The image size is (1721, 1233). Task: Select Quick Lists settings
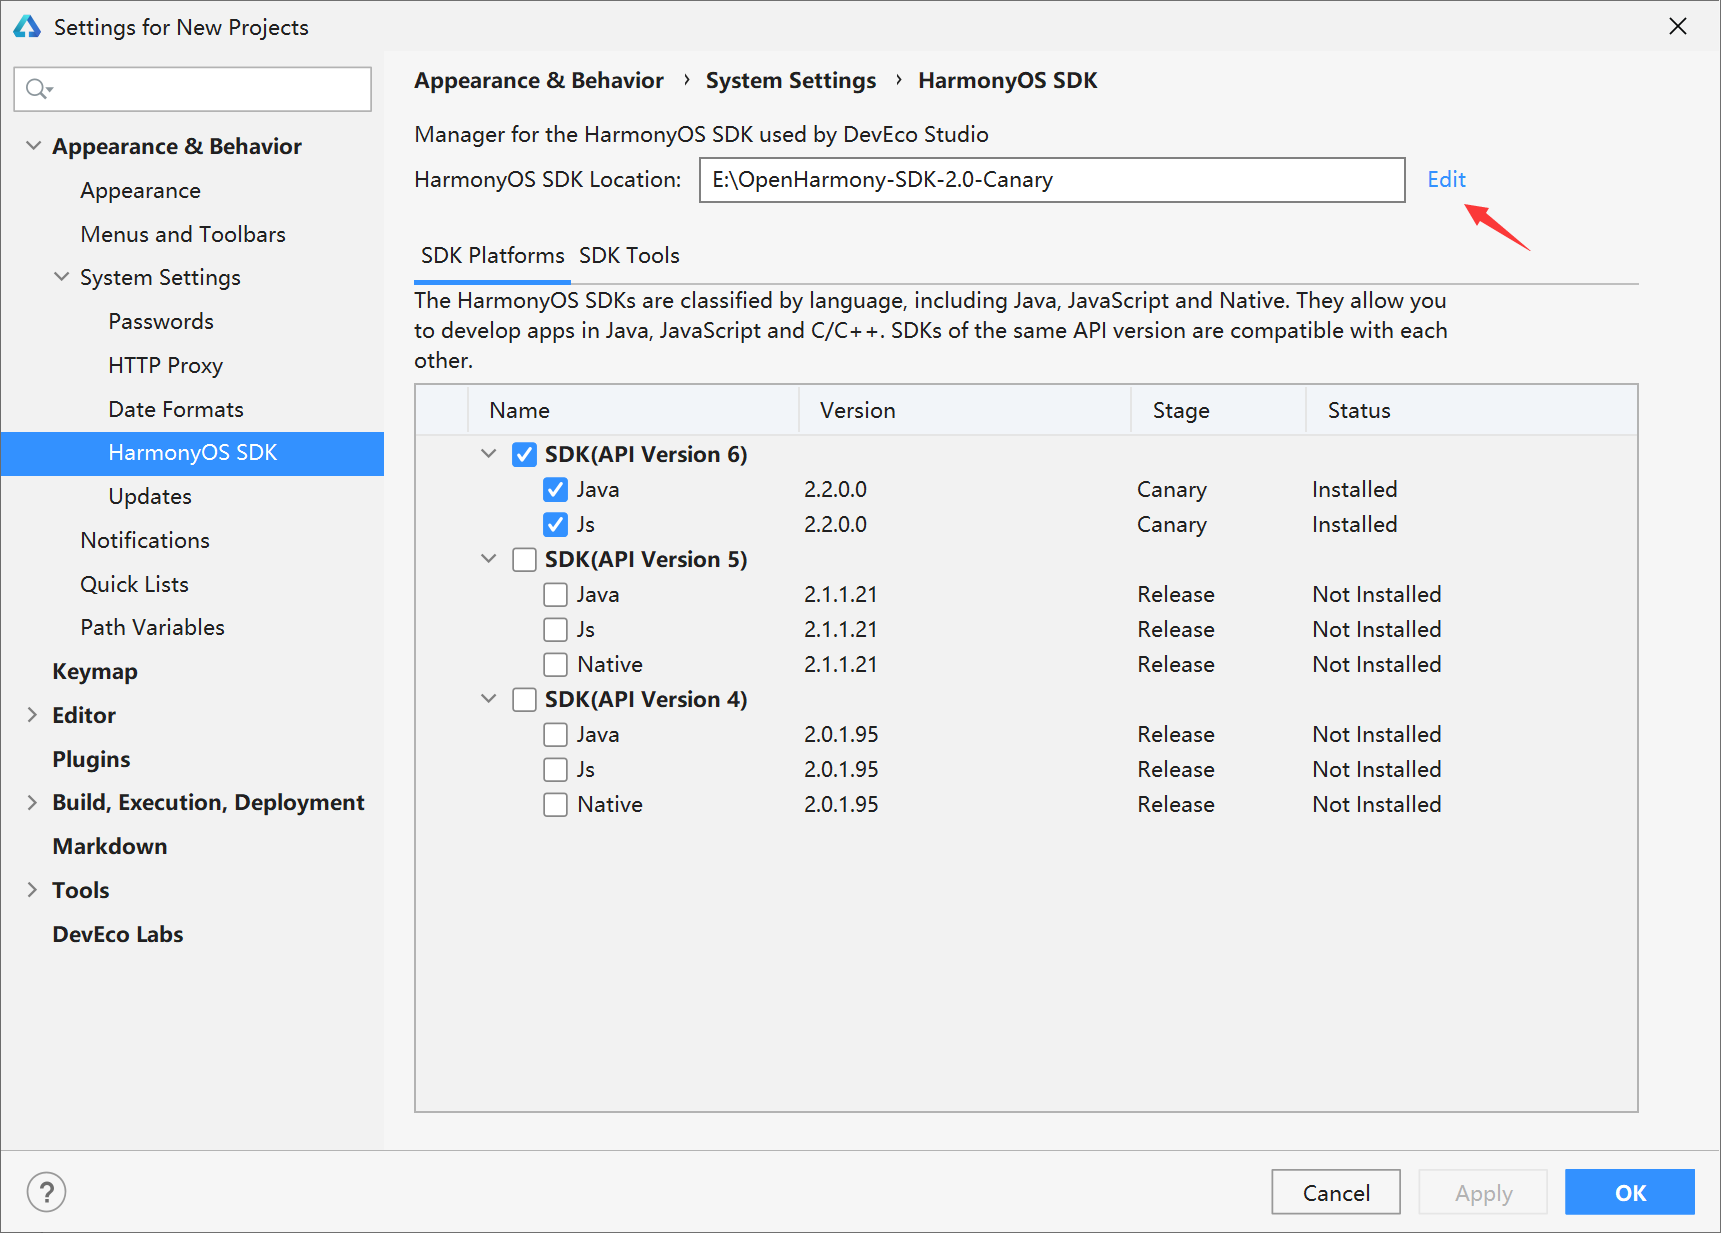tap(134, 584)
